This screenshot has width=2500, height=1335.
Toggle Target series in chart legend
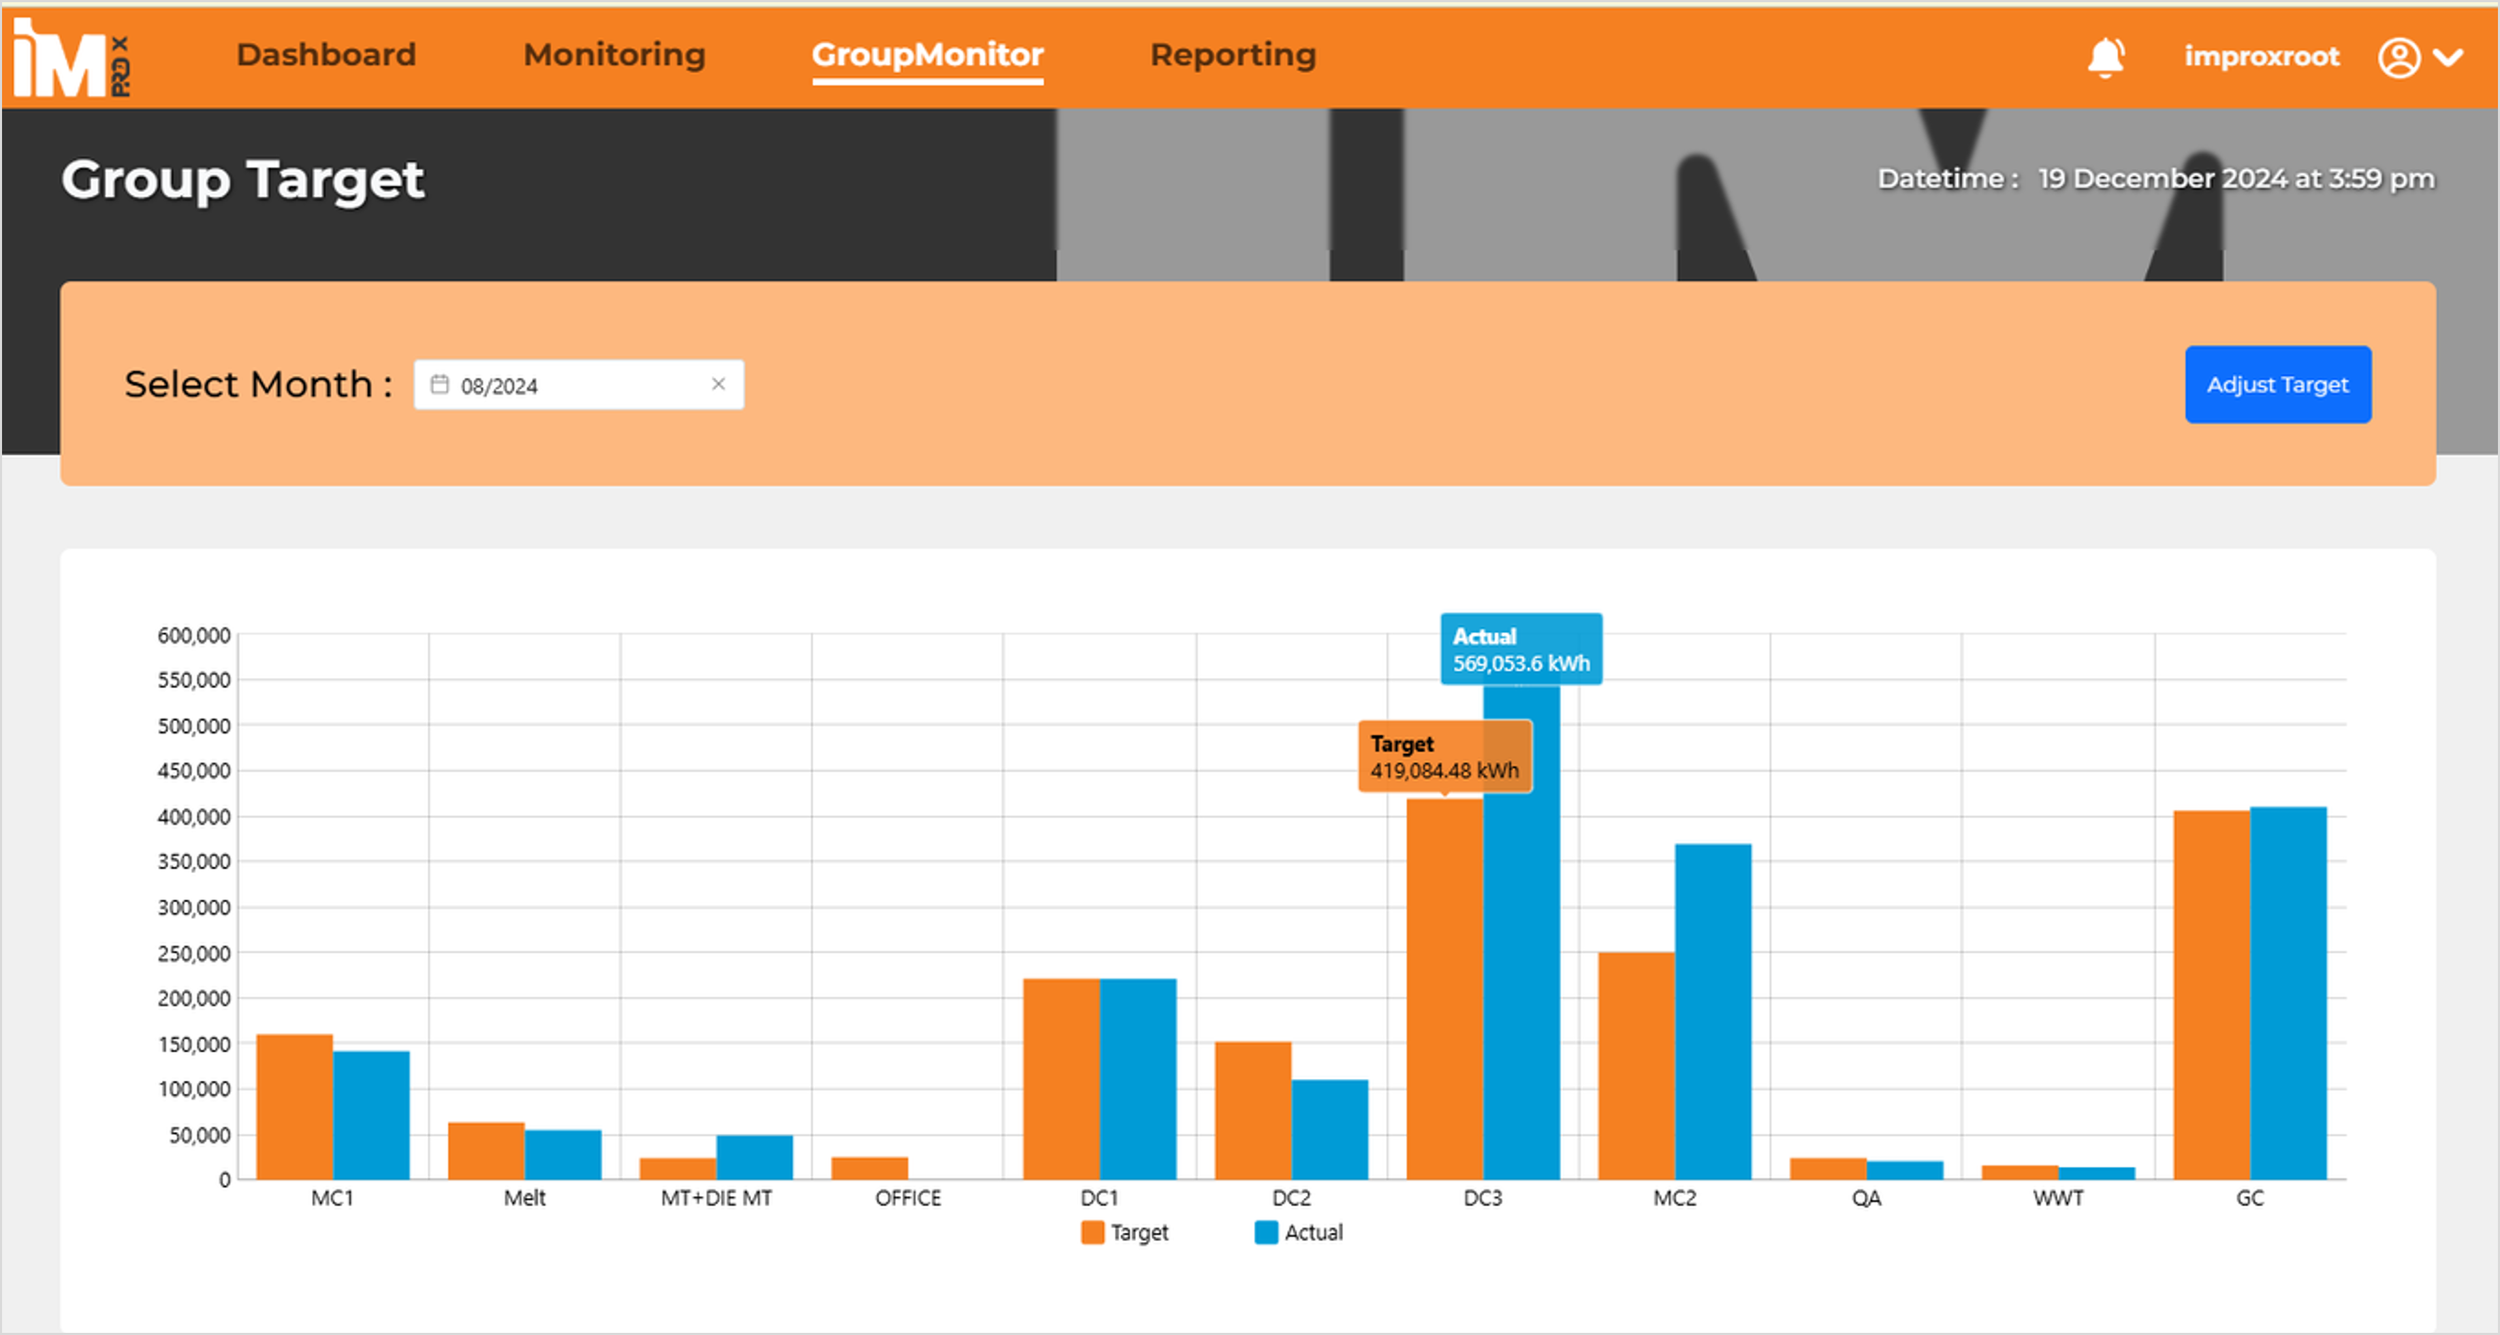pos(1139,1233)
